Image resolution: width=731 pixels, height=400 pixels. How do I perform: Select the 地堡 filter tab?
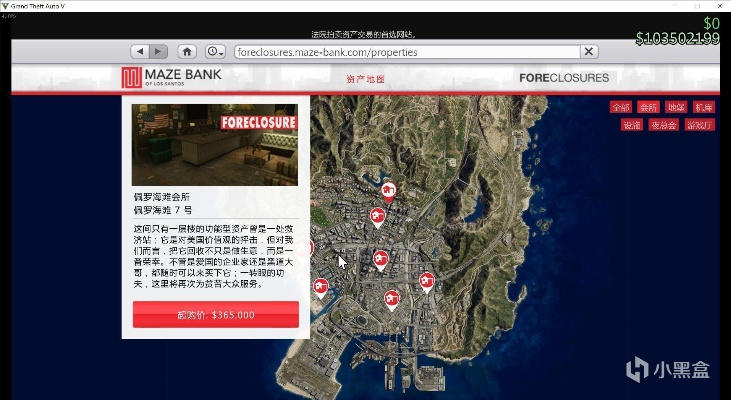pyautogui.click(x=676, y=107)
